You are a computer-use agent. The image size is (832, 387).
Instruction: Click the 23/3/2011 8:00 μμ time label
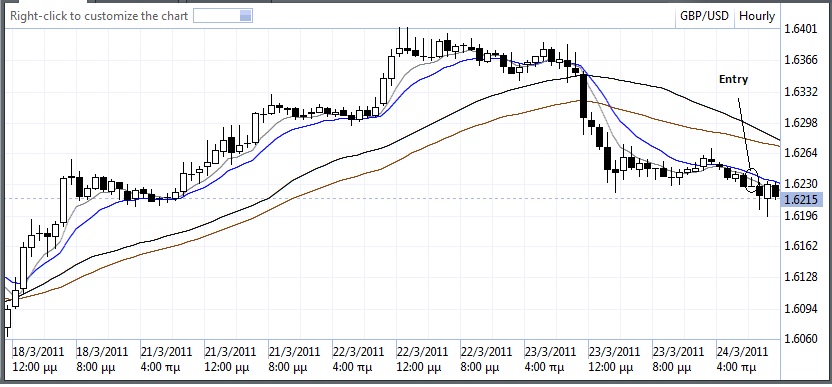pos(678,359)
